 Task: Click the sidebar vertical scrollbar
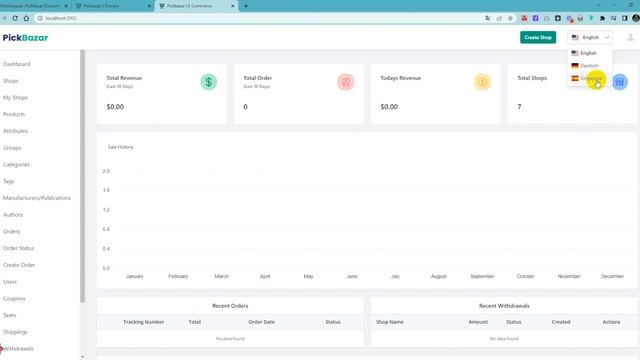(x=82, y=176)
